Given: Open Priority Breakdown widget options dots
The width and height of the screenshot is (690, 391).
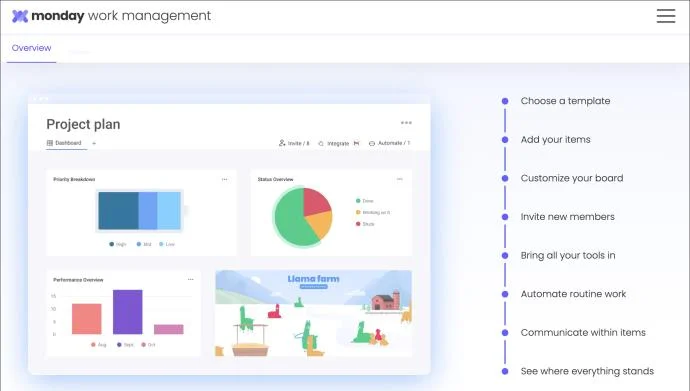Looking at the screenshot, I should point(224,179).
